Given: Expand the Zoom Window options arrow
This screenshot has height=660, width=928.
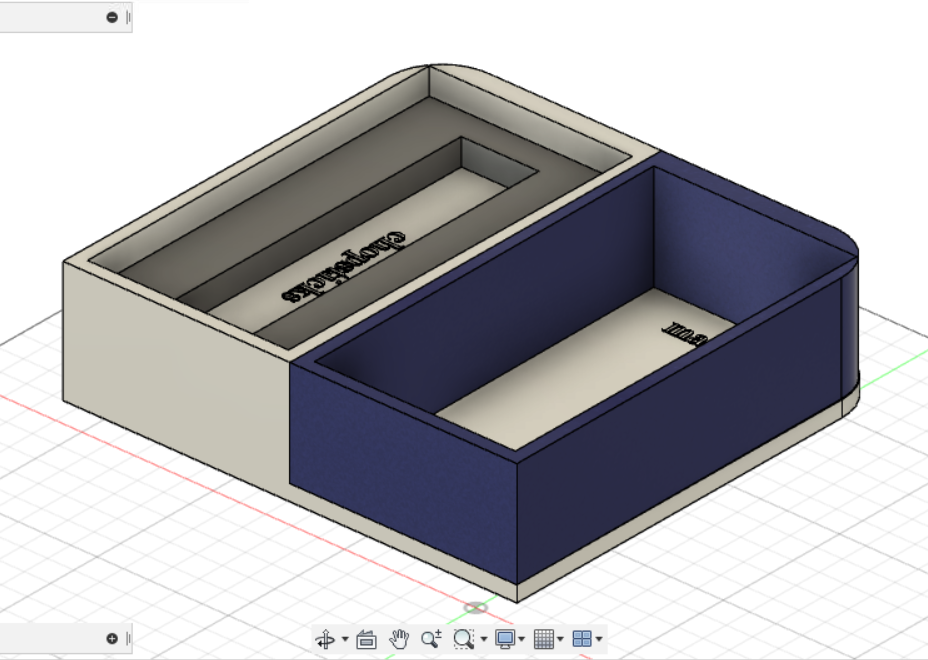Looking at the screenshot, I should click(484, 639).
